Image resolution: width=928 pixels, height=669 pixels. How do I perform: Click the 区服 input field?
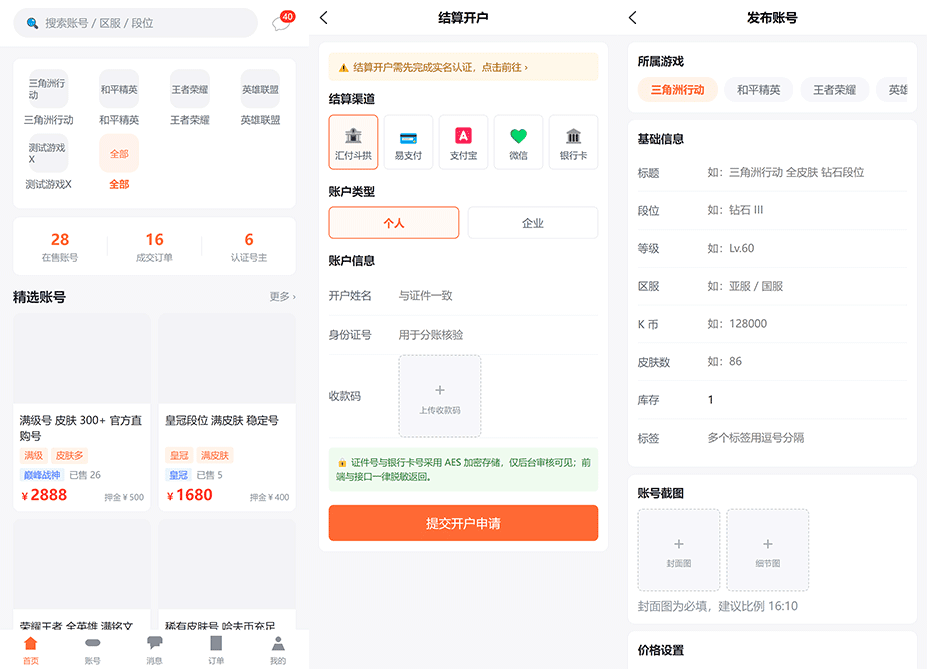pyautogui.click(x=807, y=286)
